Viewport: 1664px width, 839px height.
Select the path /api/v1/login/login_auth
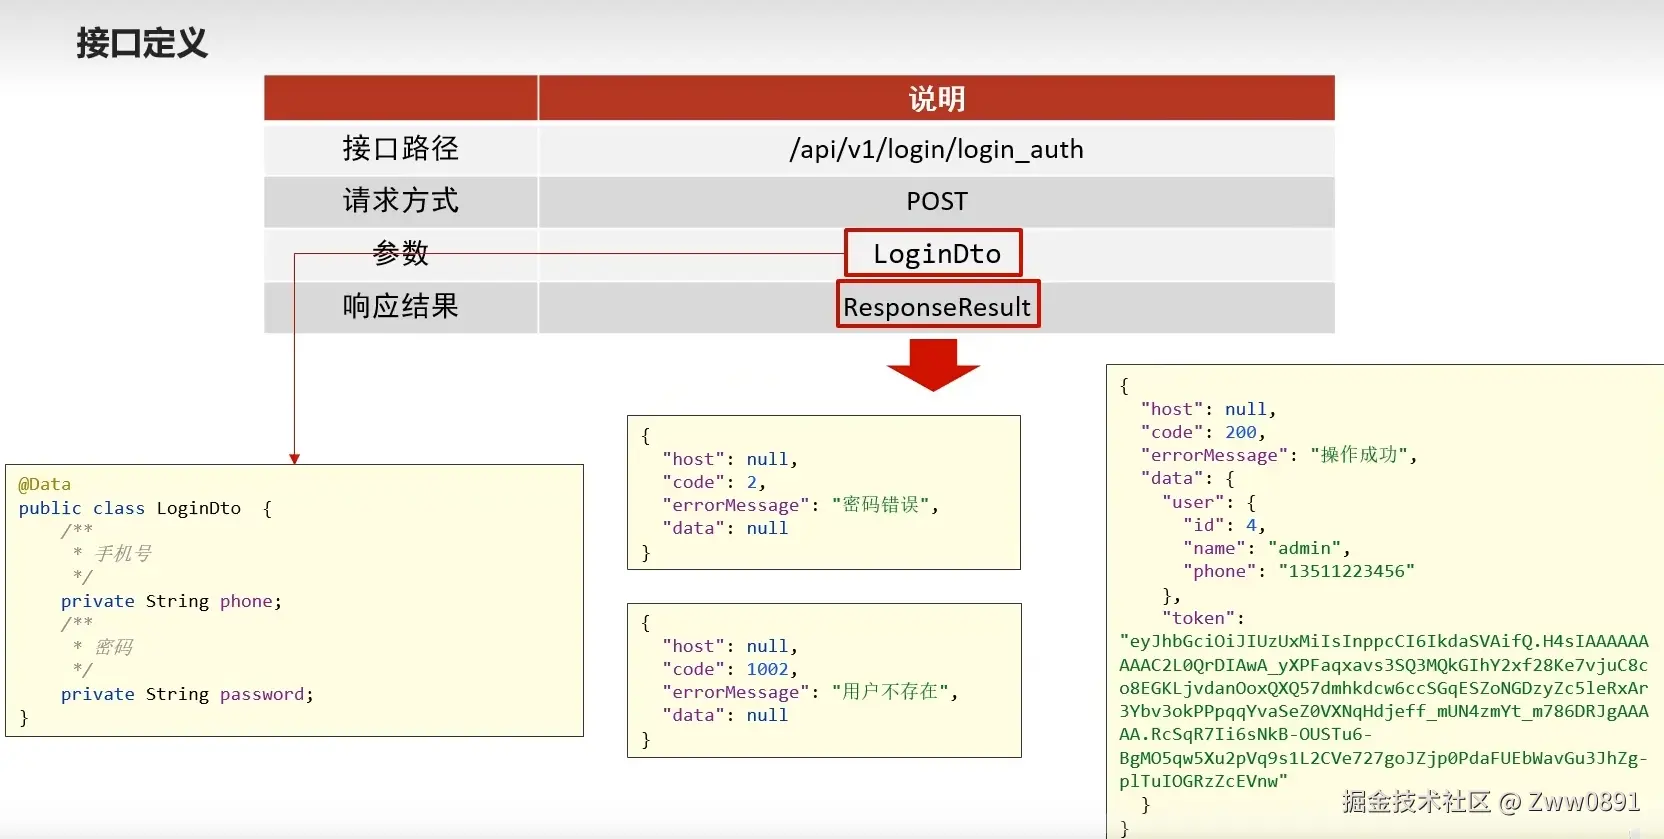tap(936, 149)
